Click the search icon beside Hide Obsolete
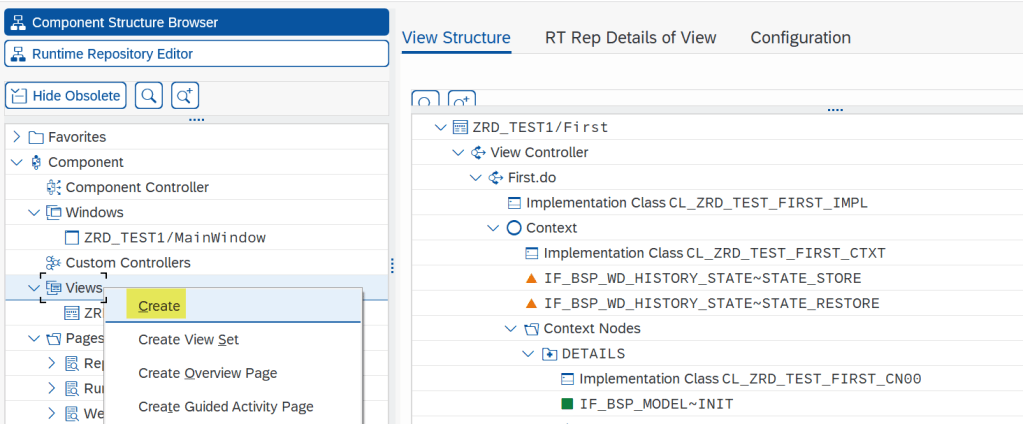Screen dimensions: 1023x424 (x=149, y=96)
